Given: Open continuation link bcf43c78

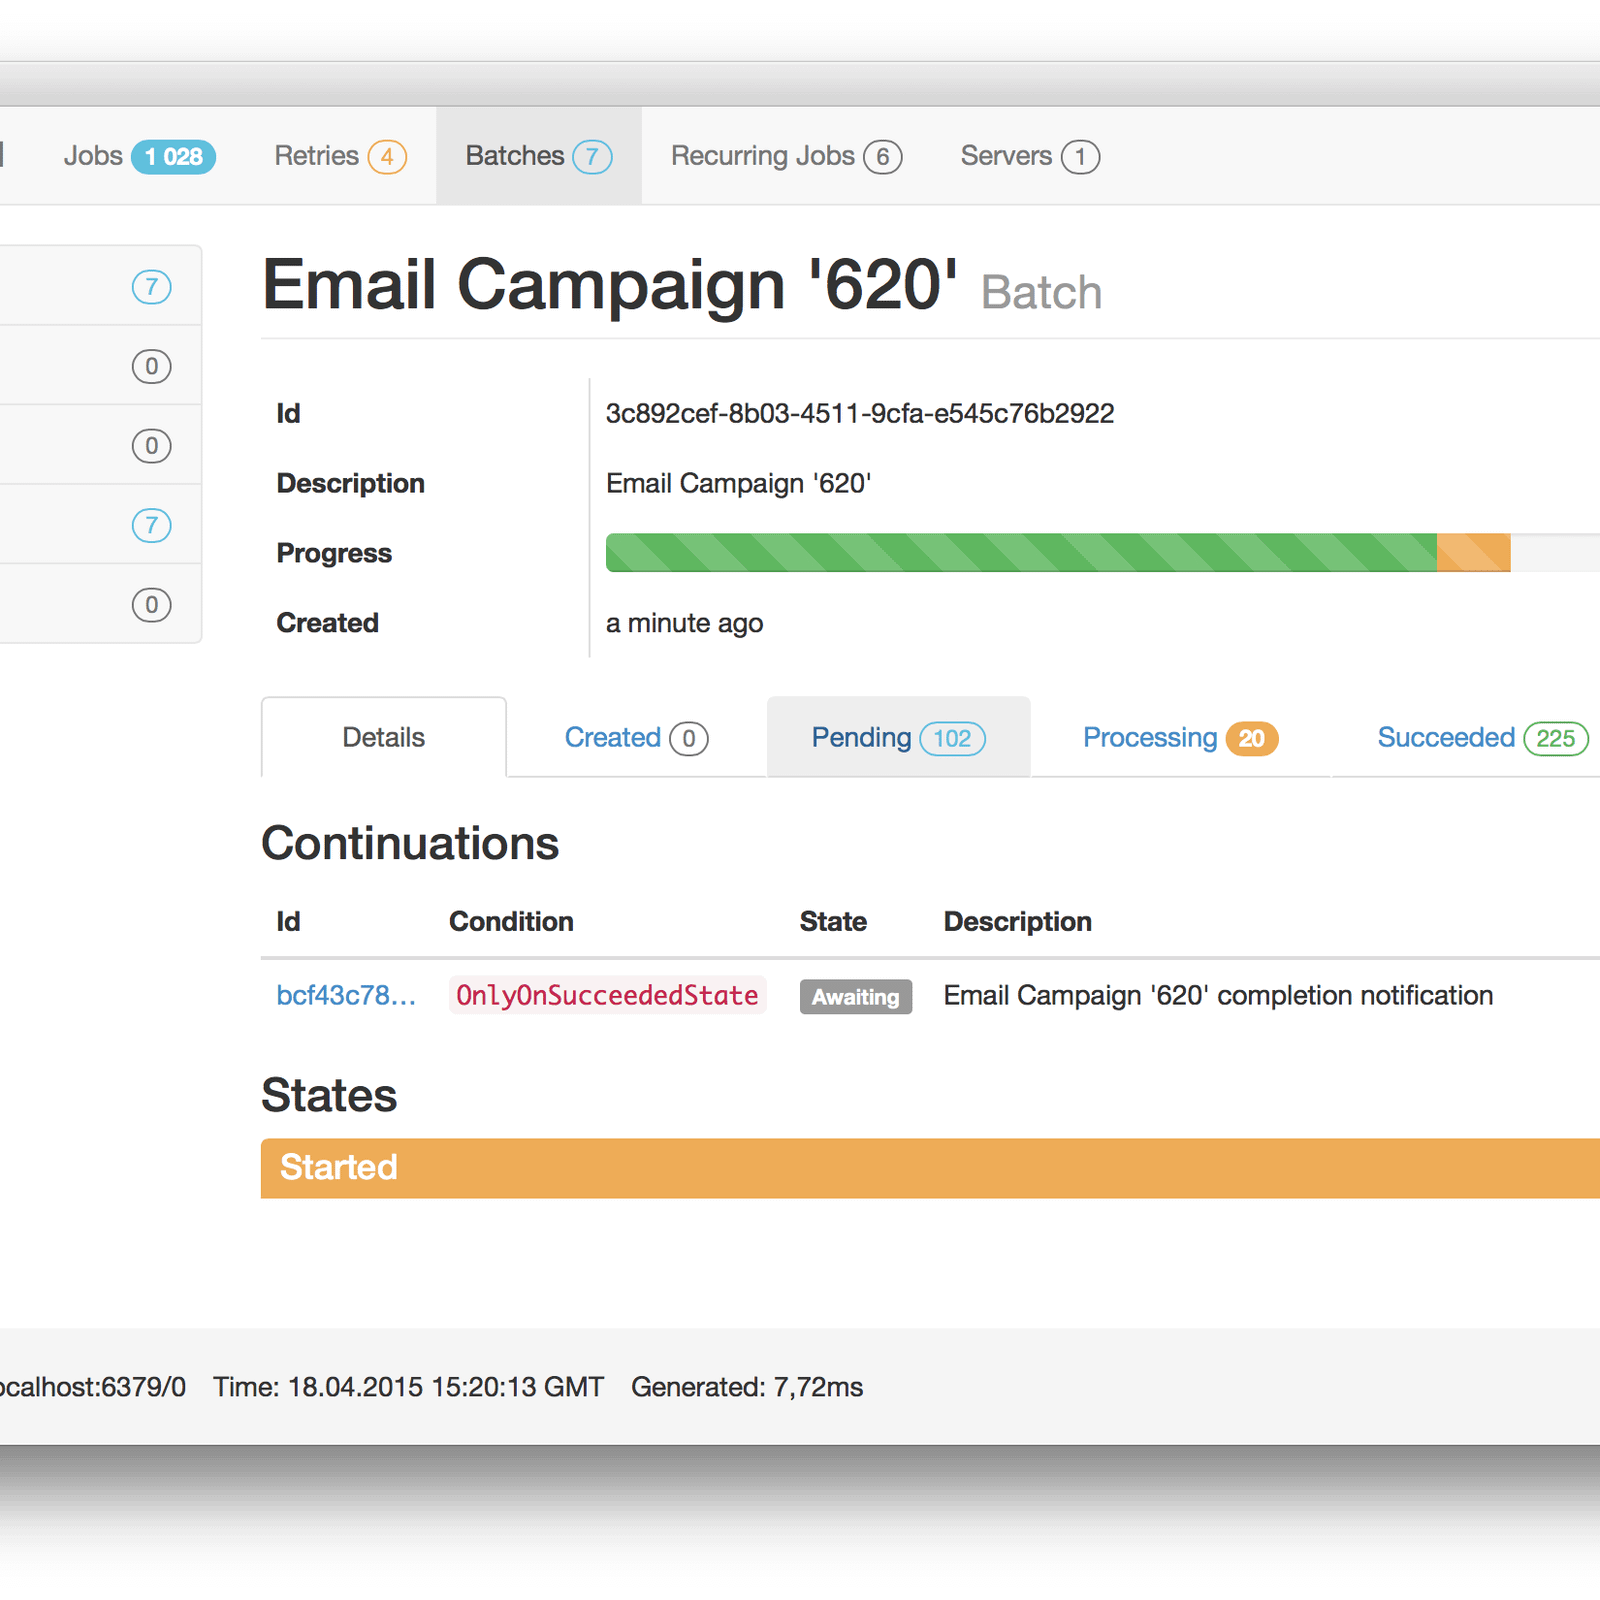Looking at the screenshot, I should tap(345, 996).
